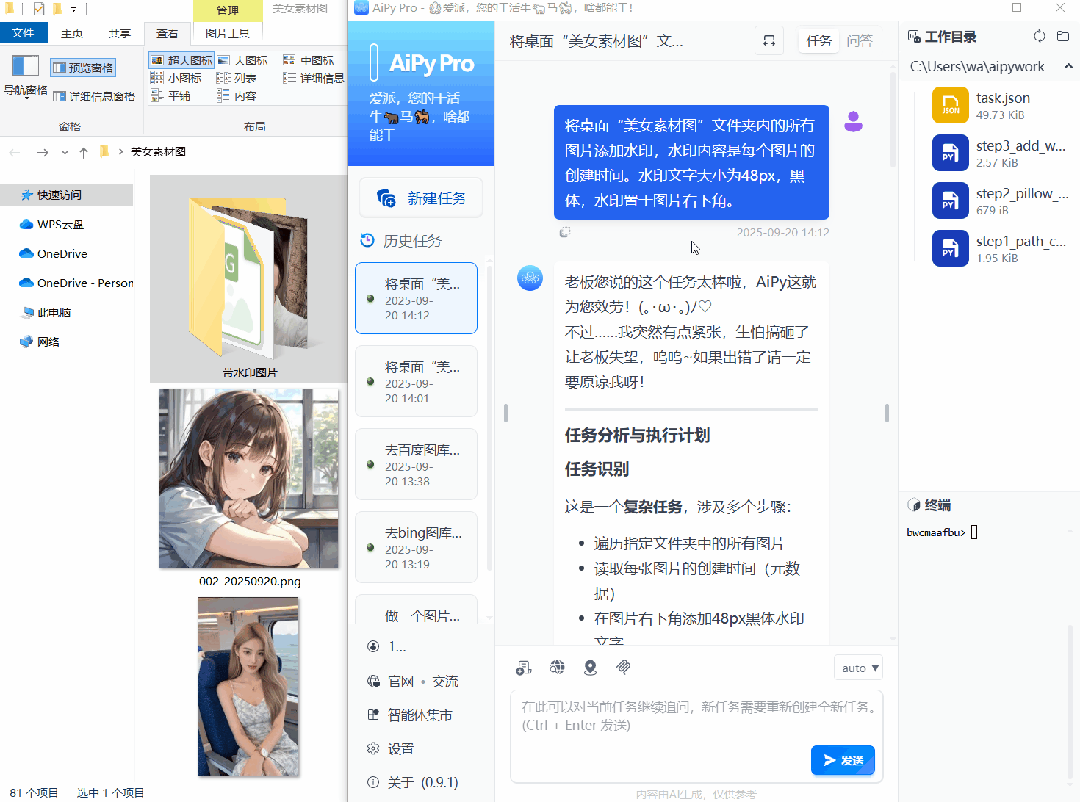Click the expand-chat icon near the task title
The image size is (1080, 802).
coord(768,40)
